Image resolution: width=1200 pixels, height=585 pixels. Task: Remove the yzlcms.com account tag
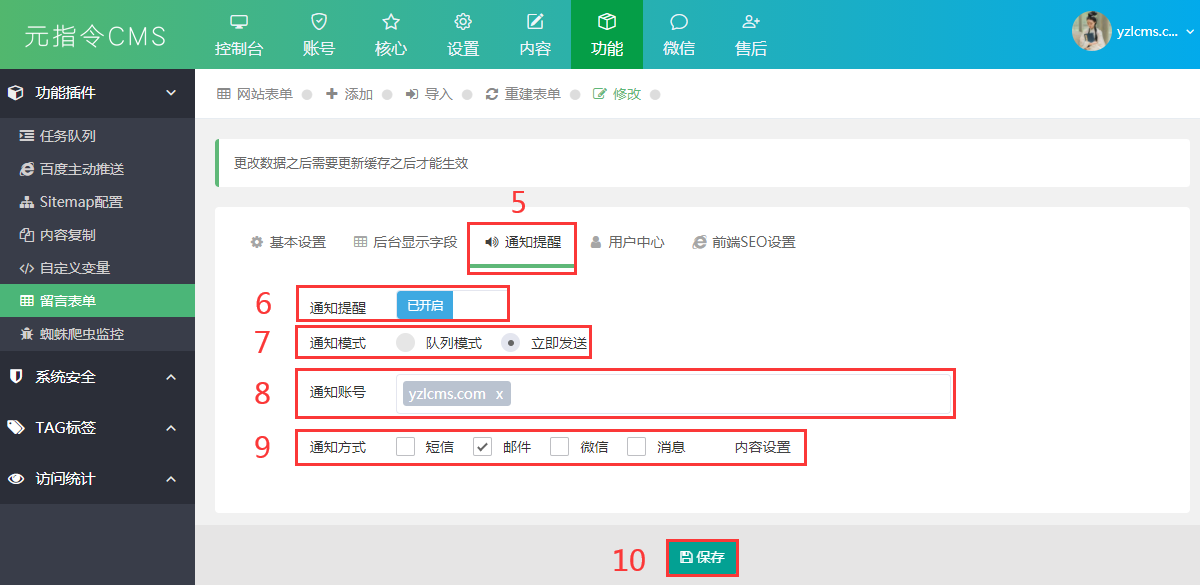point(499,394)
